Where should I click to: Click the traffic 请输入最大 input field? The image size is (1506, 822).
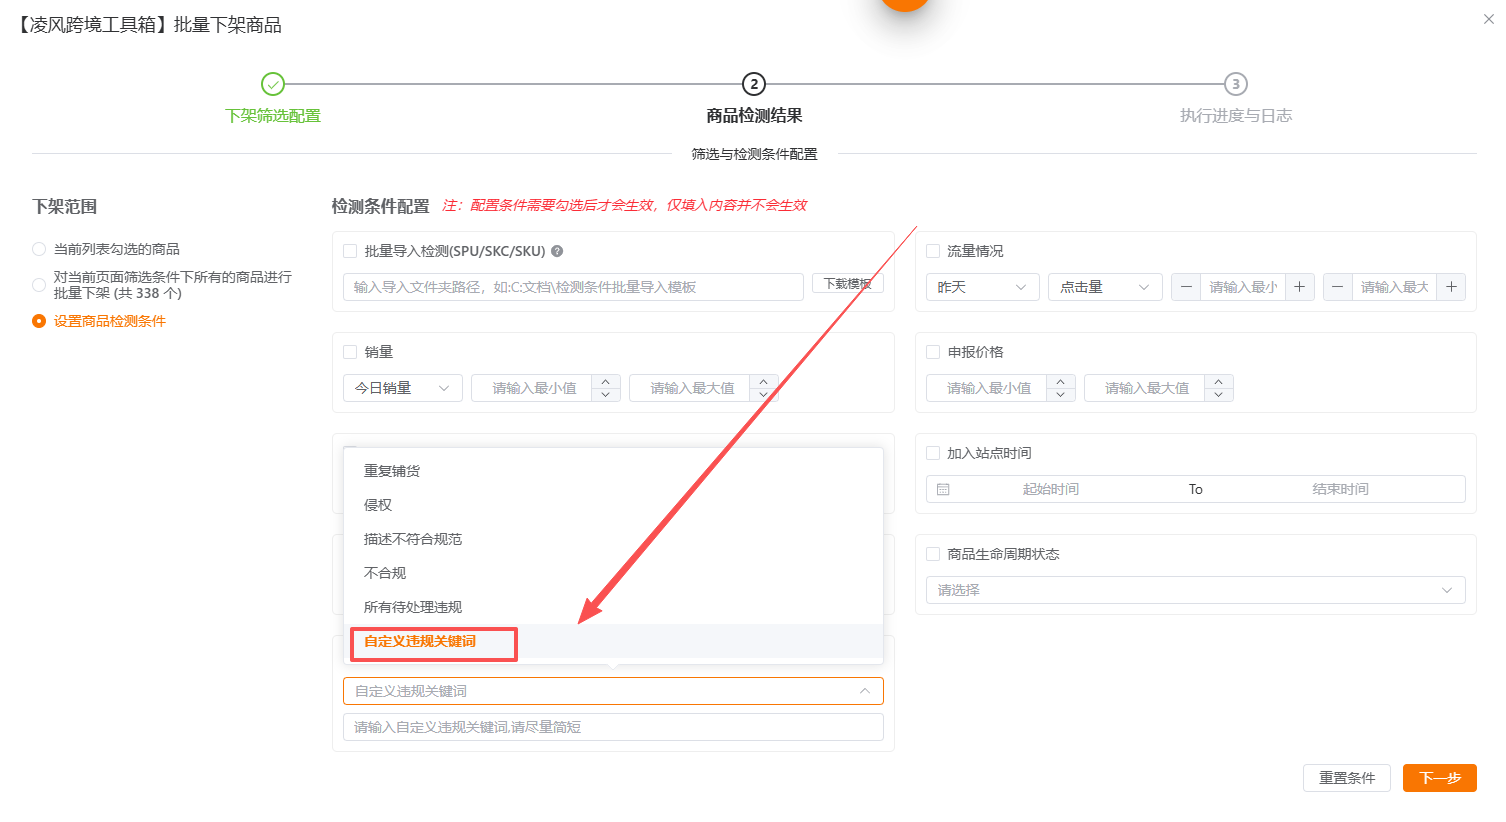pyautogui.click(x=1394, y=287)
